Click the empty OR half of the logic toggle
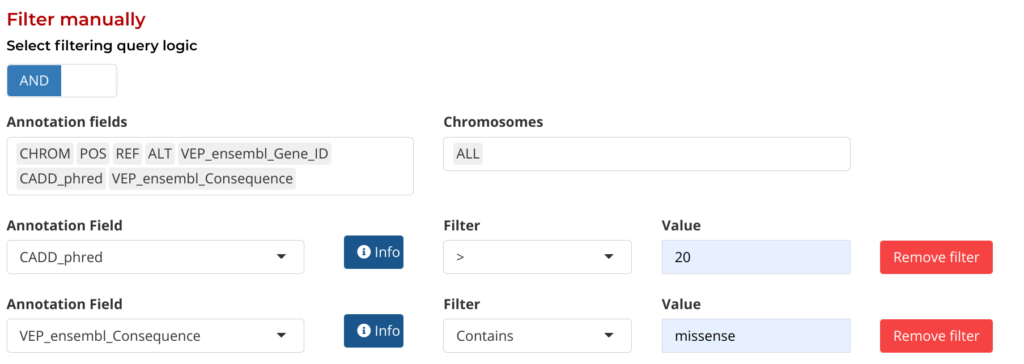1024x364 pixels. click(x=89, y=81)
